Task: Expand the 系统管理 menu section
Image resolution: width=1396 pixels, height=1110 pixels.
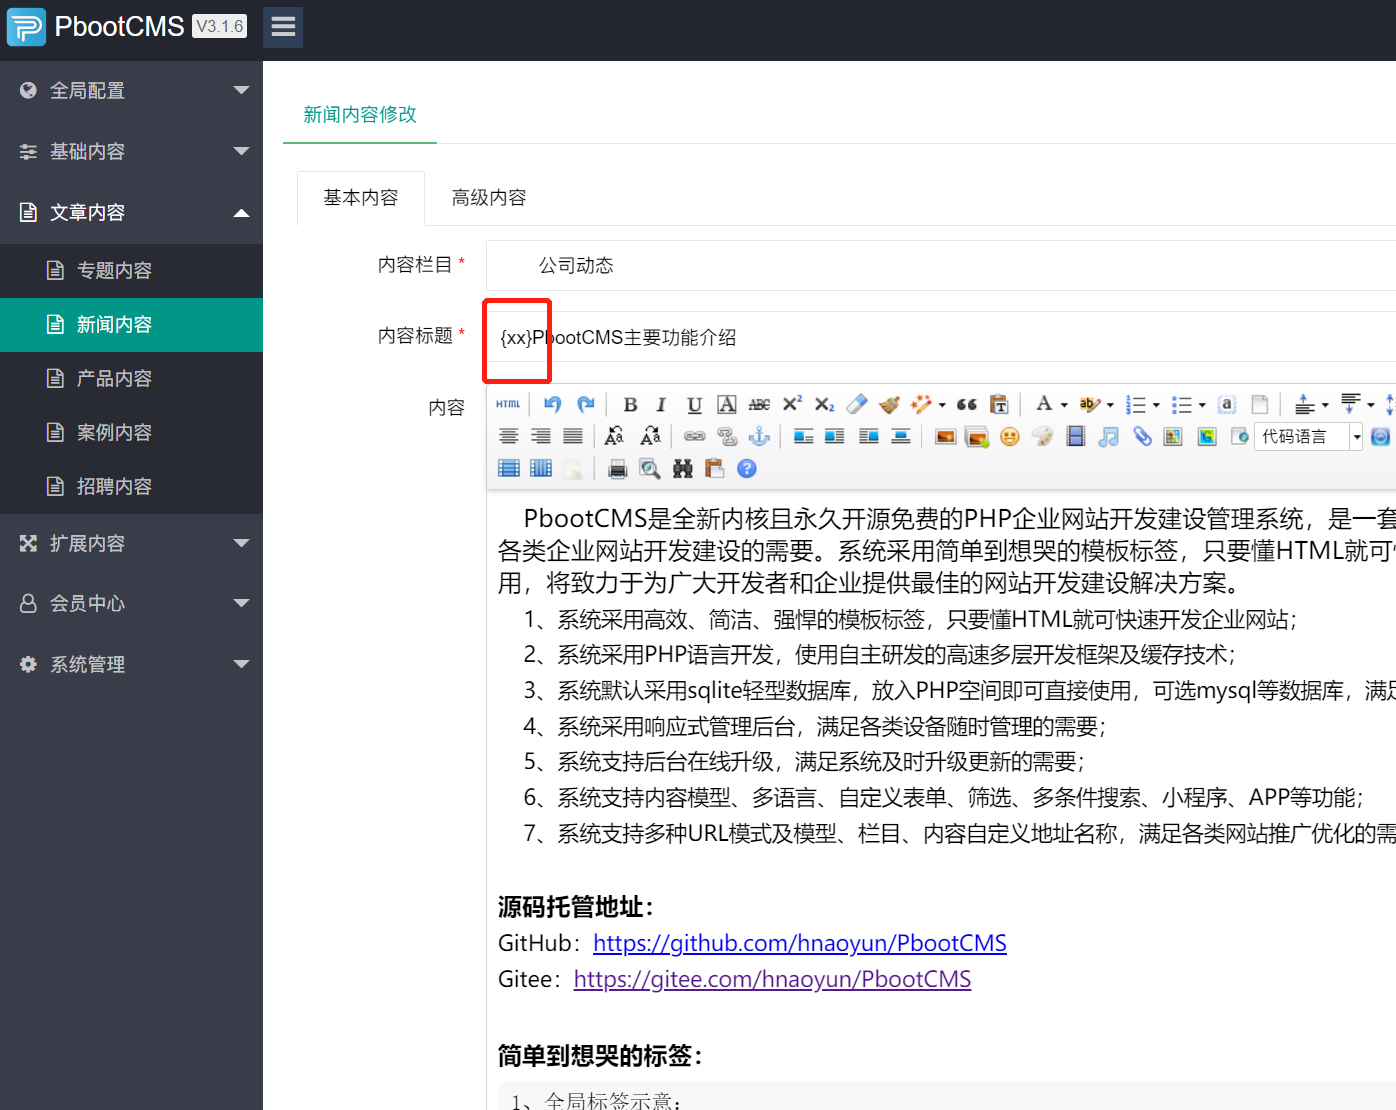Action: pyautogui.click(x=131, y=665)
